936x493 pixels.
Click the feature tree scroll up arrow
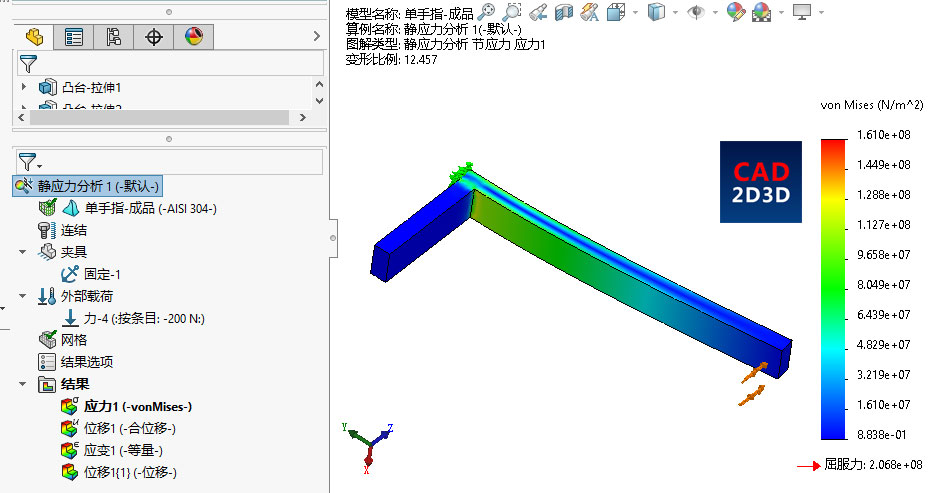pyautogui.click(x=319, y=85)
